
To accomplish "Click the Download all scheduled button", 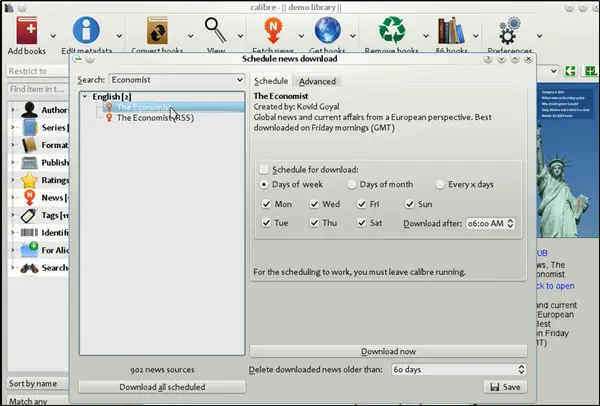I will click(x=162, y=387).
